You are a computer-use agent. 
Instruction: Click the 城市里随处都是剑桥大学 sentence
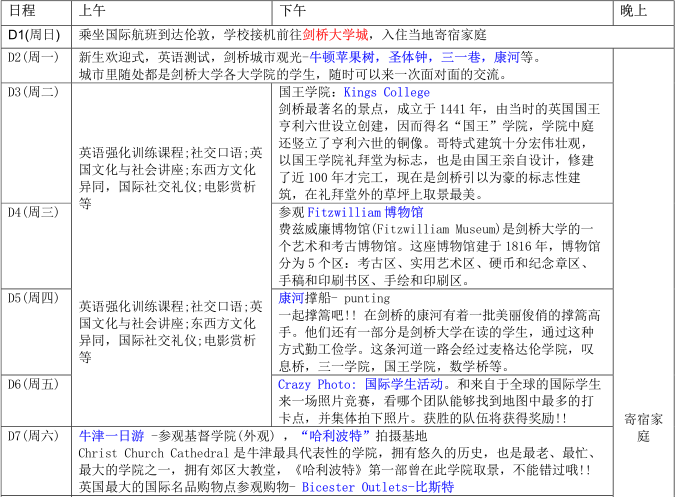[x=293, y=74]
